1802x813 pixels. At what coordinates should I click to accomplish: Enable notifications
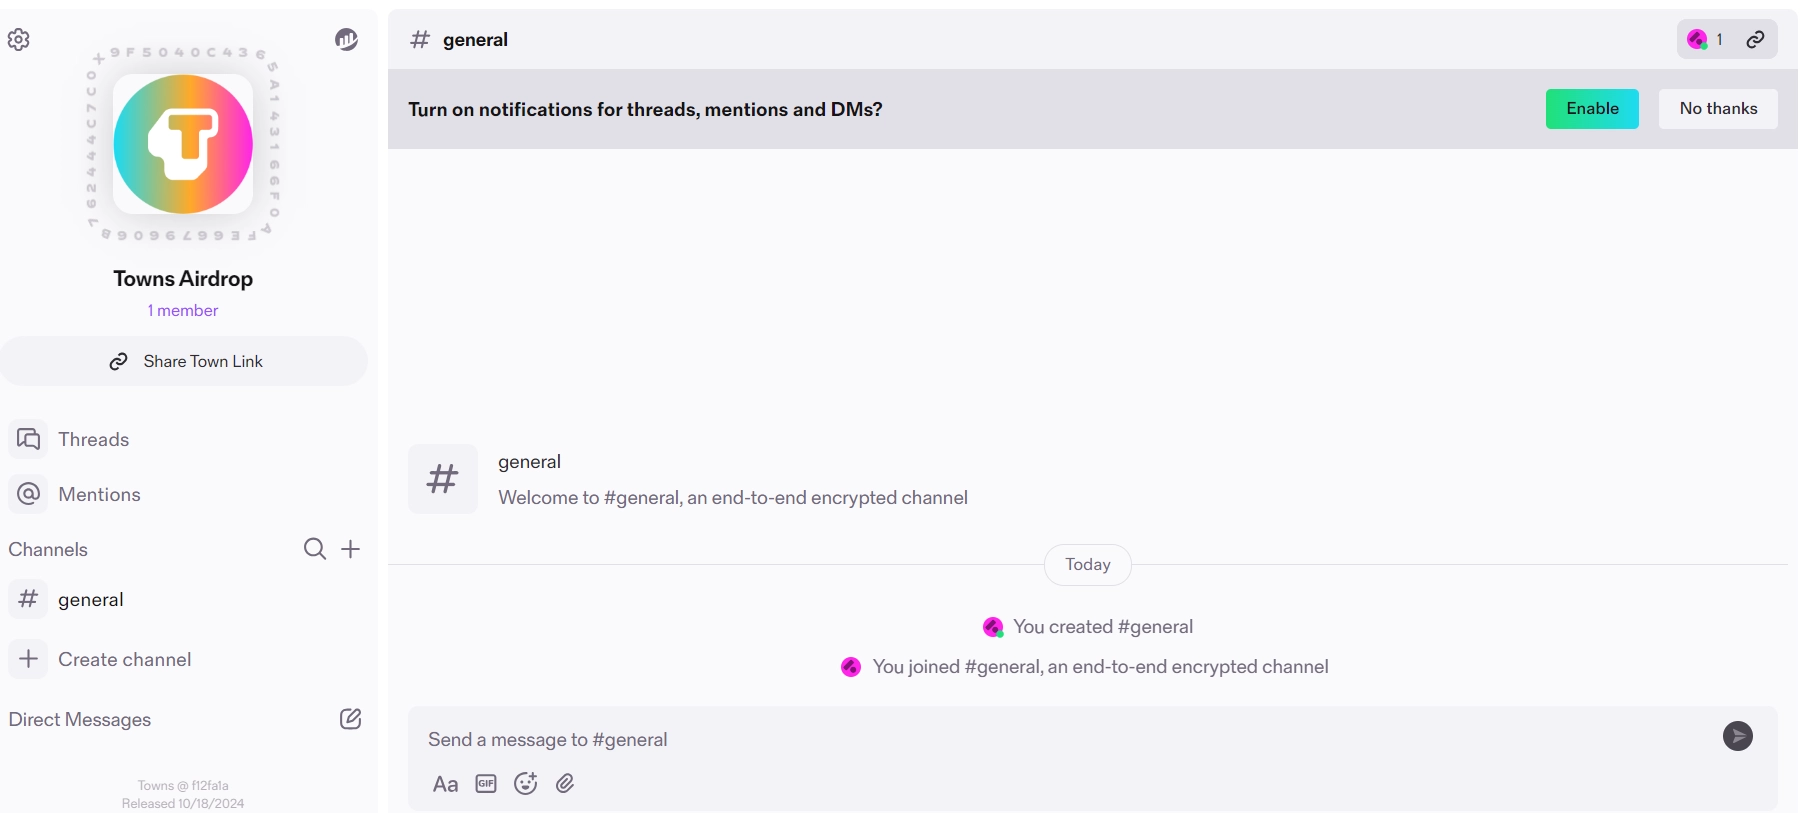pyautogui.click(x=1592, y=109)
